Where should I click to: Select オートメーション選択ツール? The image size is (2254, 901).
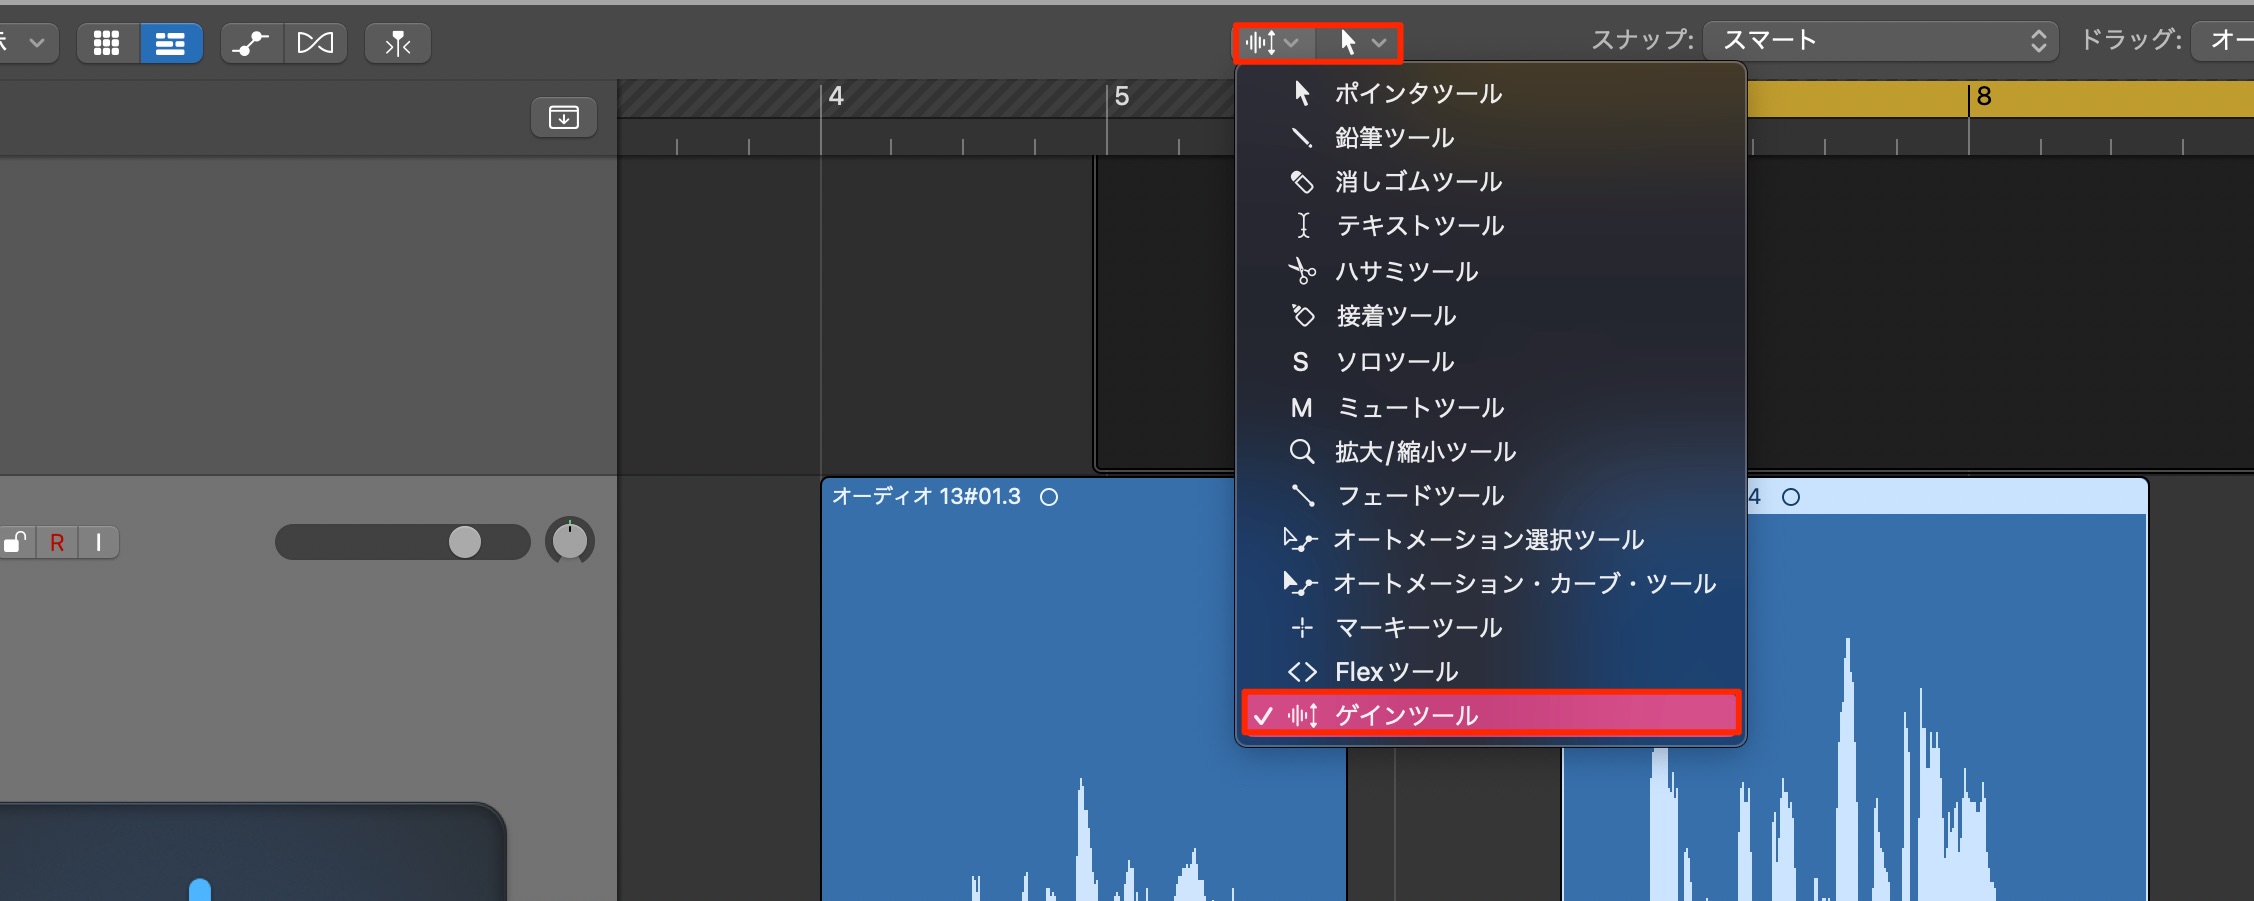(x=1491, y=539)
